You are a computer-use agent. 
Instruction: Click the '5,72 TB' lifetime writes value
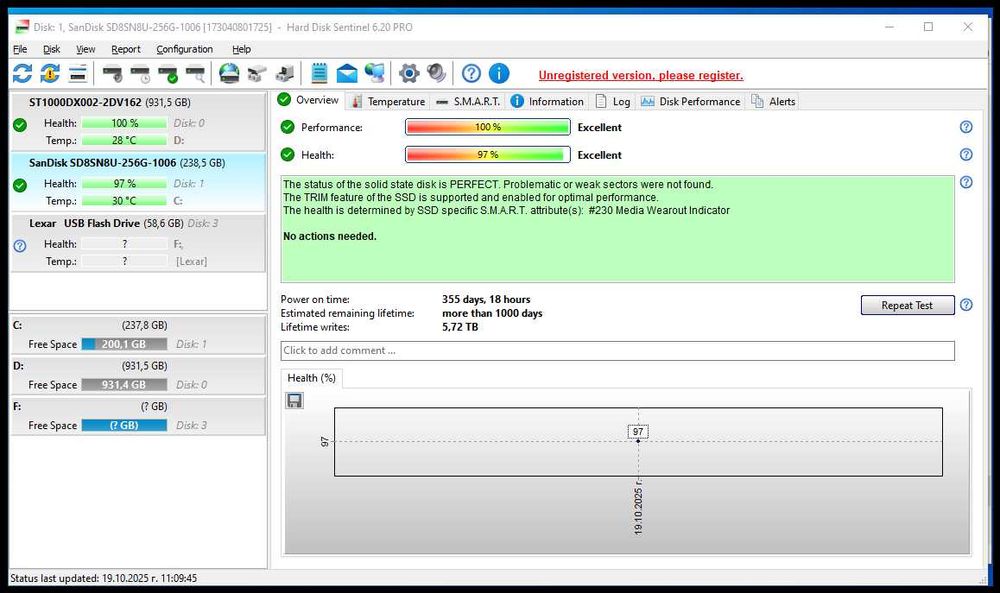click(460, 327)
